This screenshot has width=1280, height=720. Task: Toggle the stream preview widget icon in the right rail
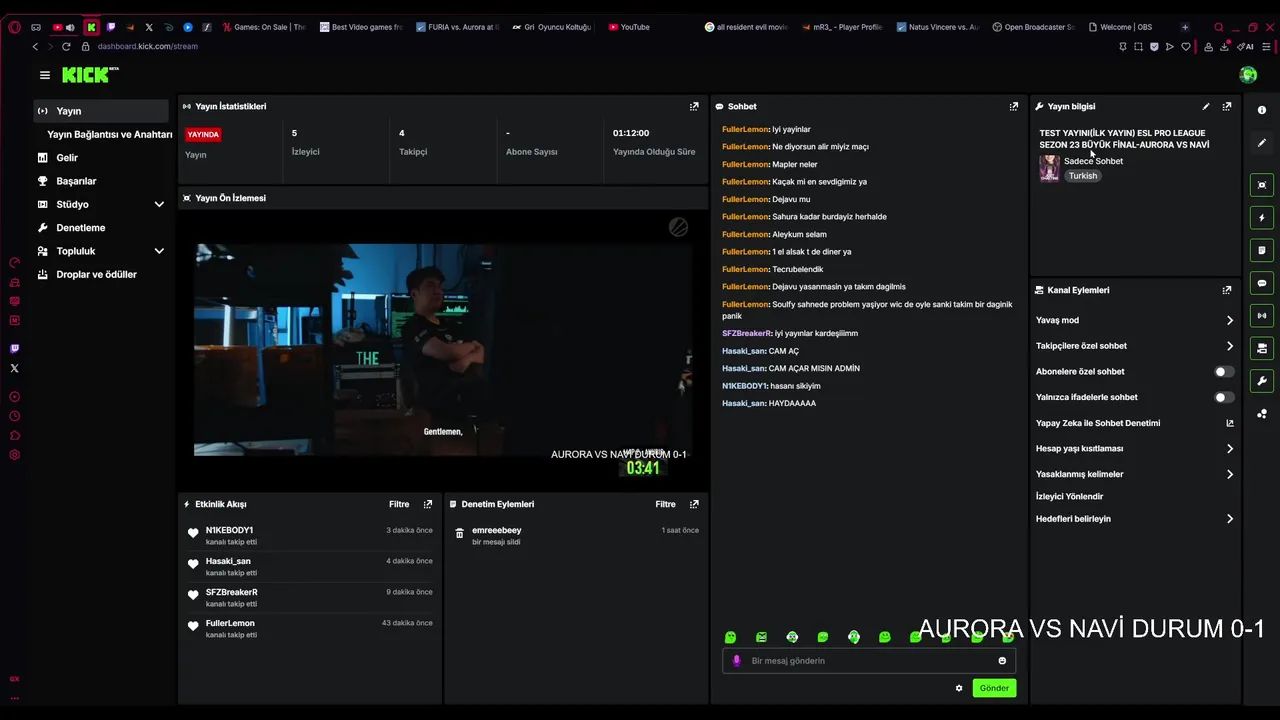[x=1262, y=185]
